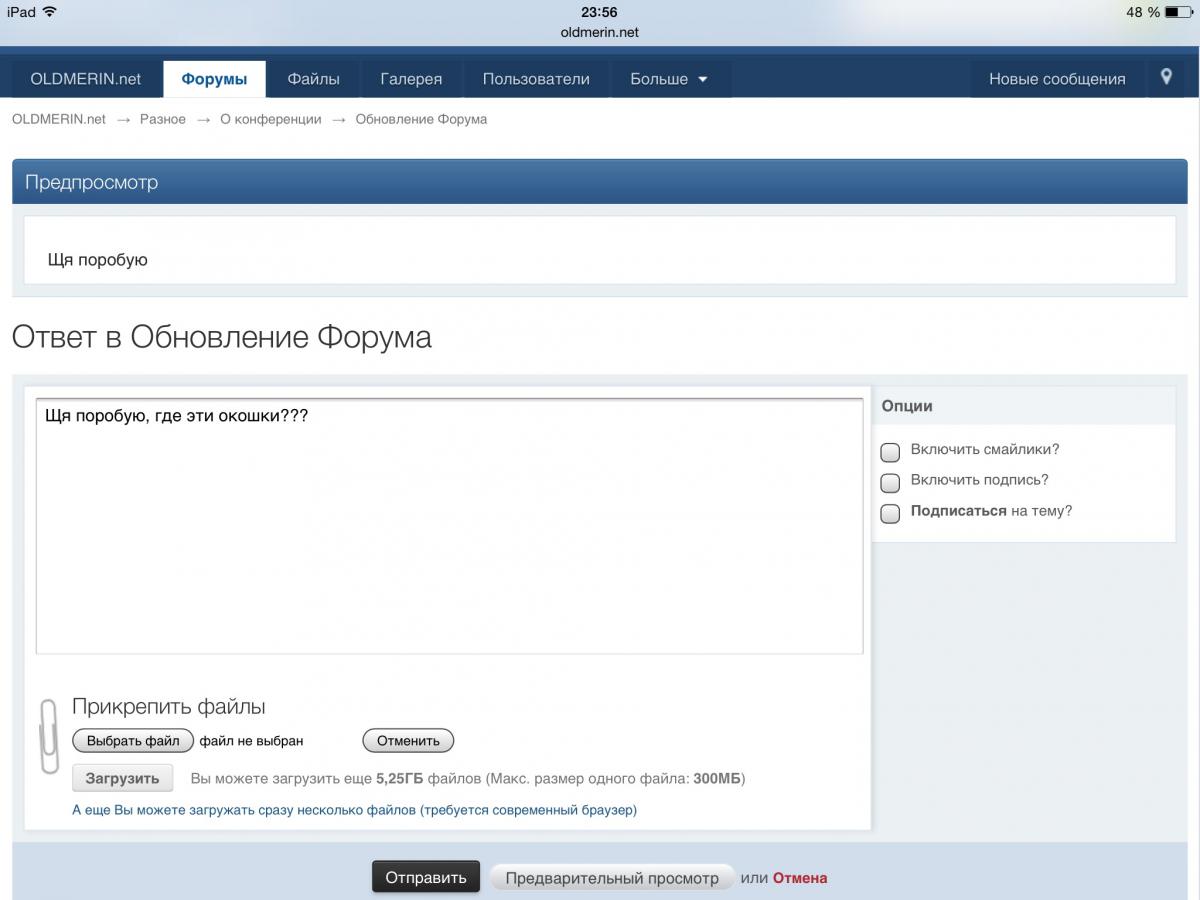Tap the 23:56 clock in status bar
Image resolution: width=1200 pixels, height=900 pixels.
point(599,12)
